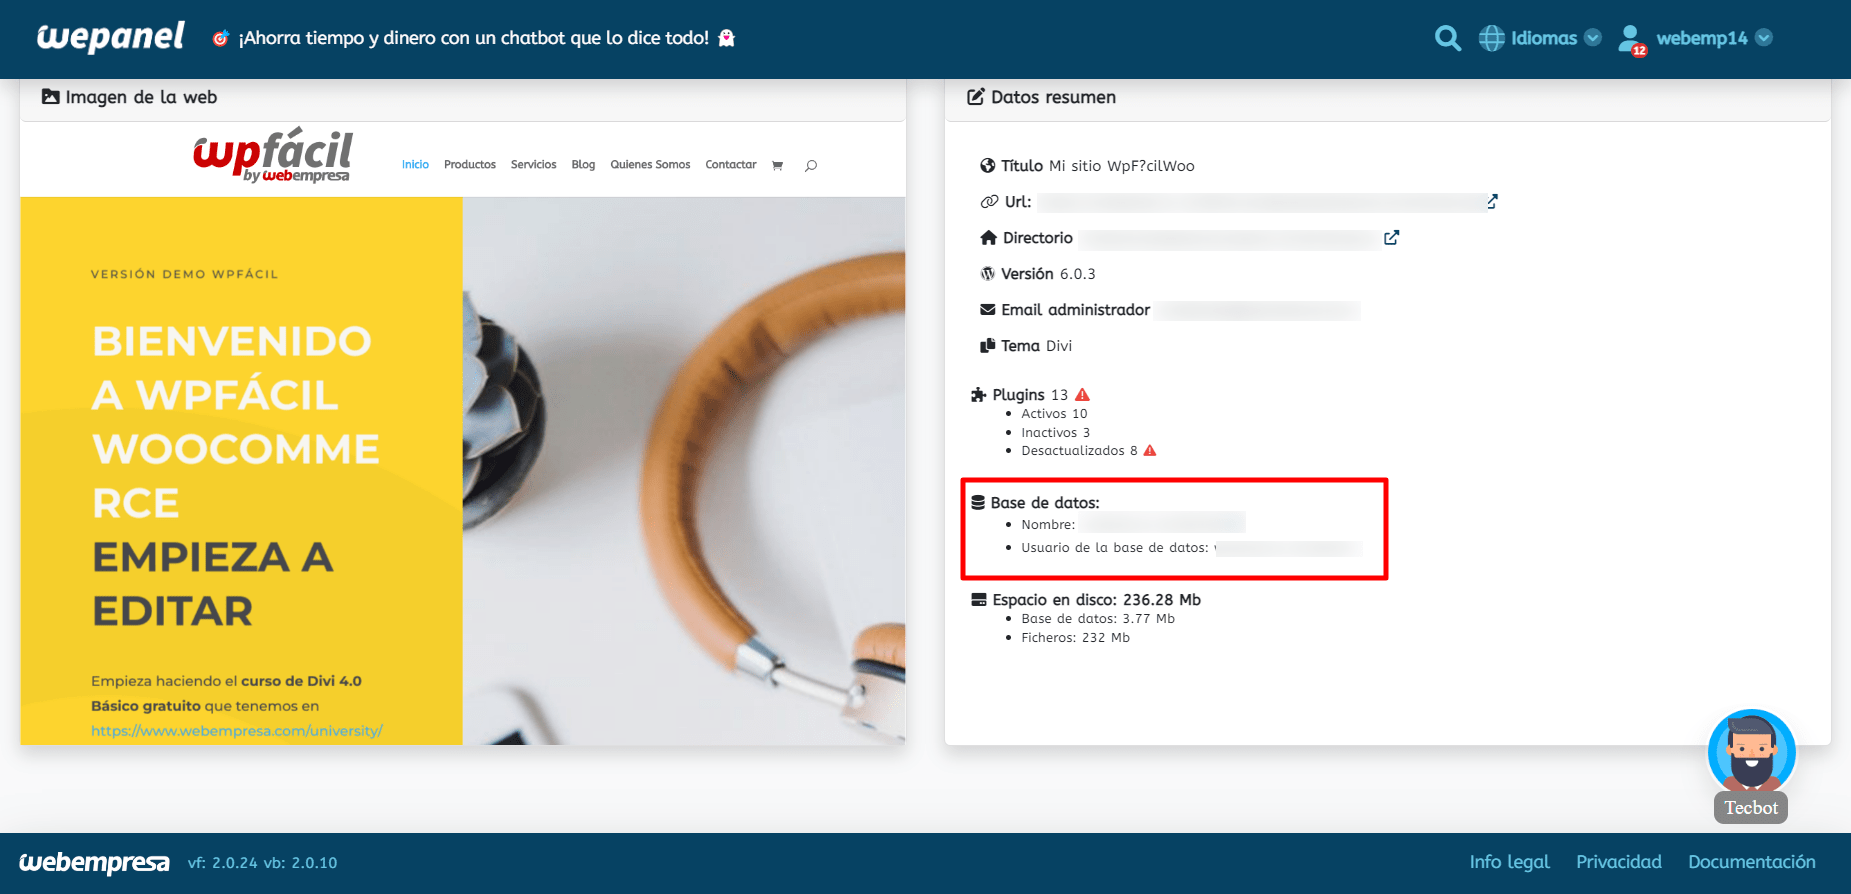Click the Activos 10 plugins entry
This screenshot has height=894, width=1851.
point(1054,413)
